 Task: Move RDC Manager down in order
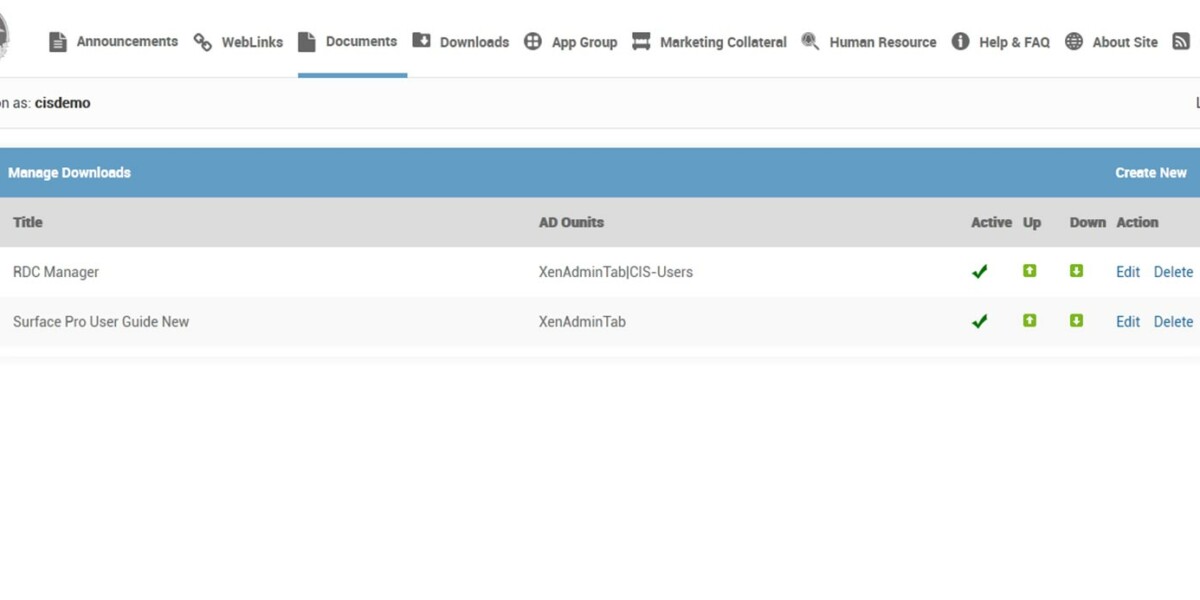(1077, 271)
